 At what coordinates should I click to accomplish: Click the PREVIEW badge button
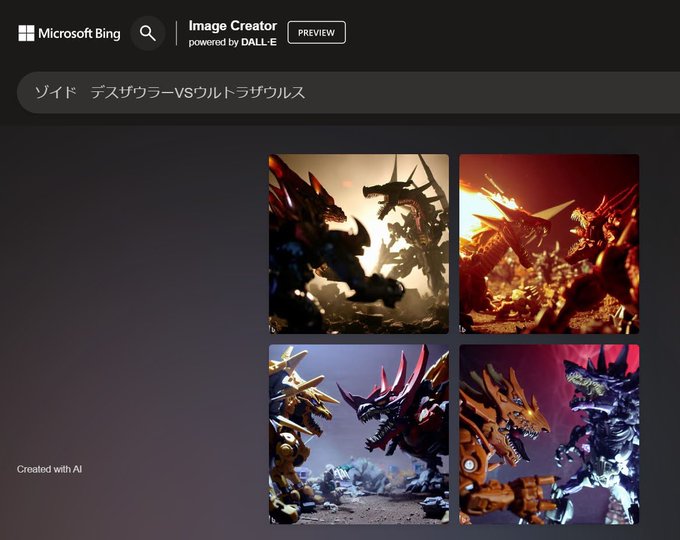tap(317, 33)
